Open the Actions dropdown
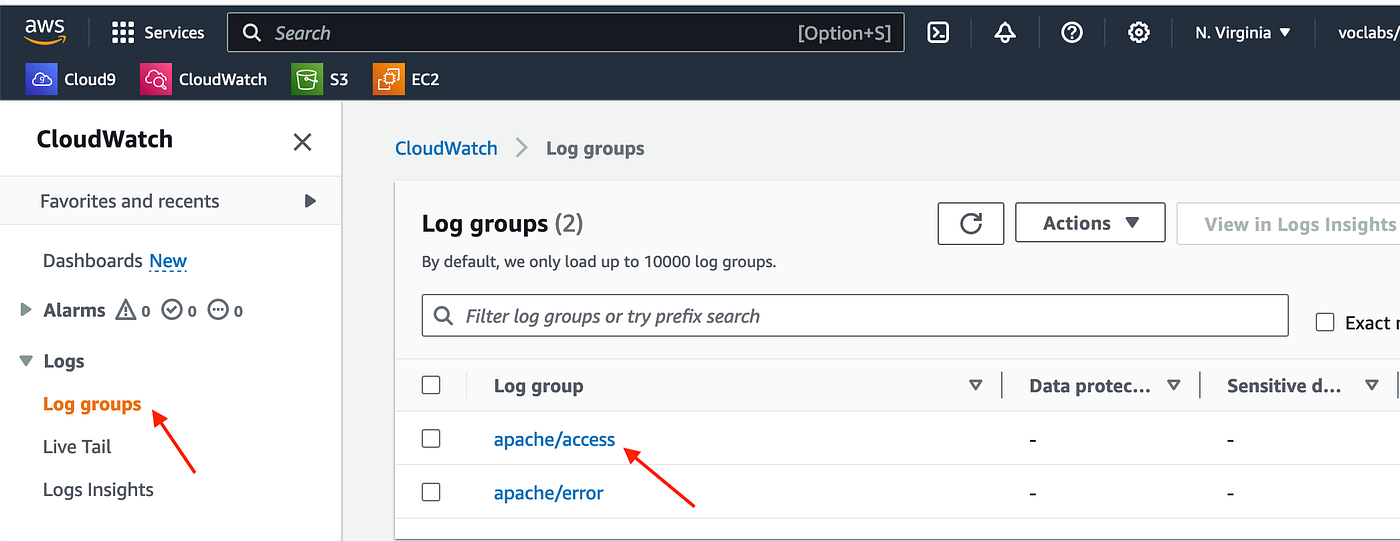 pyautogui.click(x=1090, y=223)
